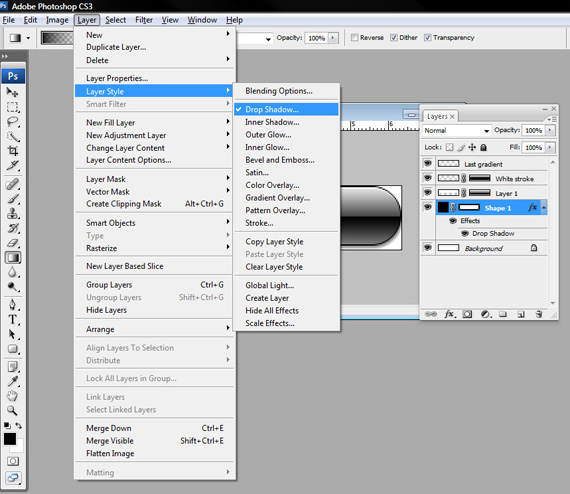Select the Blur tool
Screen dimensions: 570x494
(x=13, y=272)
